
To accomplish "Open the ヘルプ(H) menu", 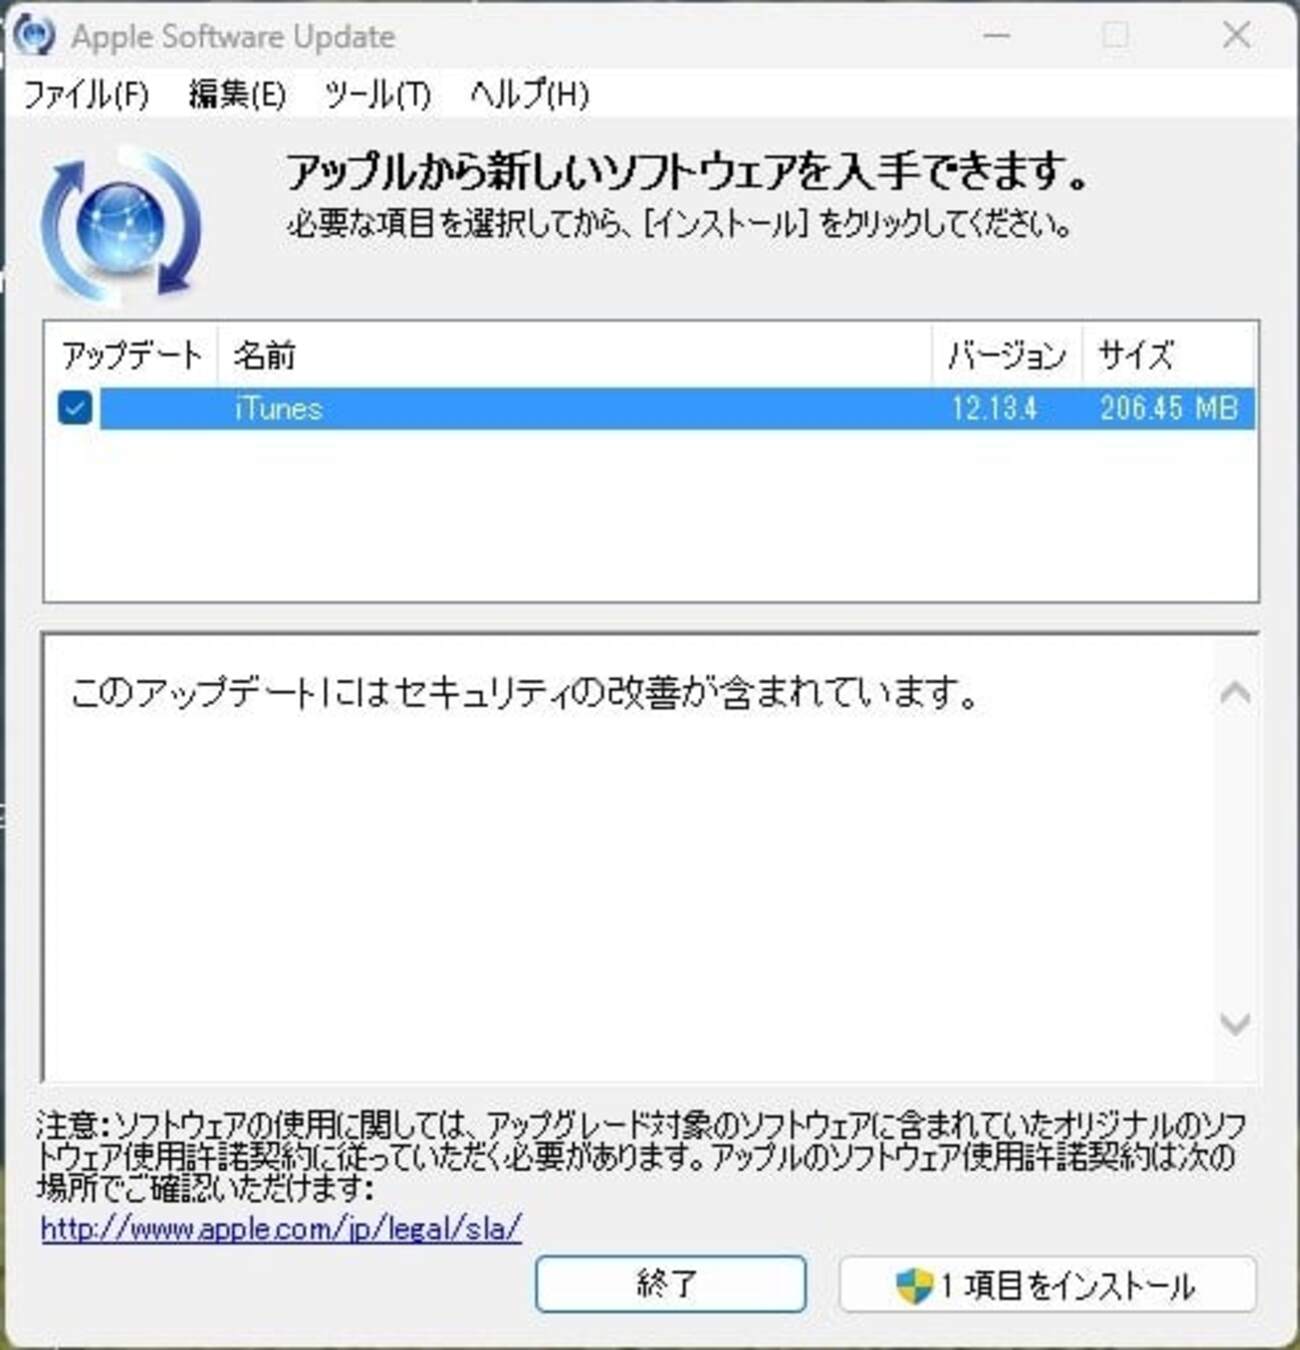I will (x=529, y=95).
